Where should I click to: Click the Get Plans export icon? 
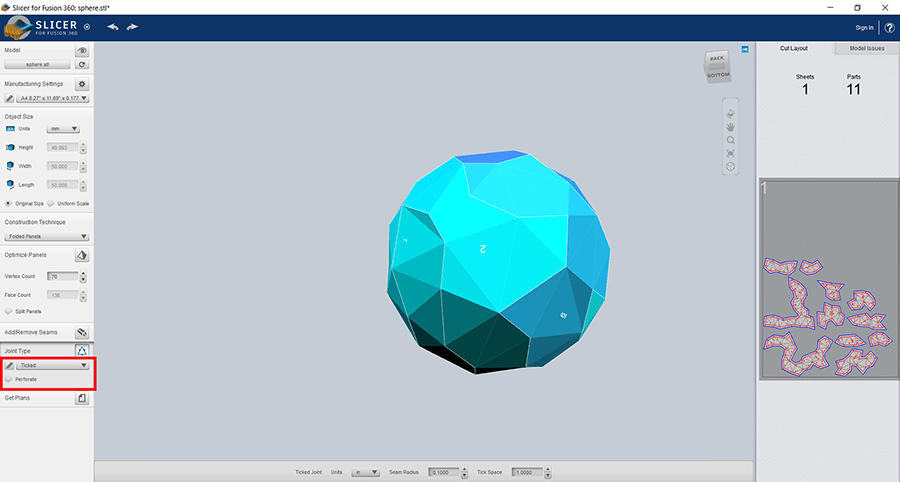(82, 398)
